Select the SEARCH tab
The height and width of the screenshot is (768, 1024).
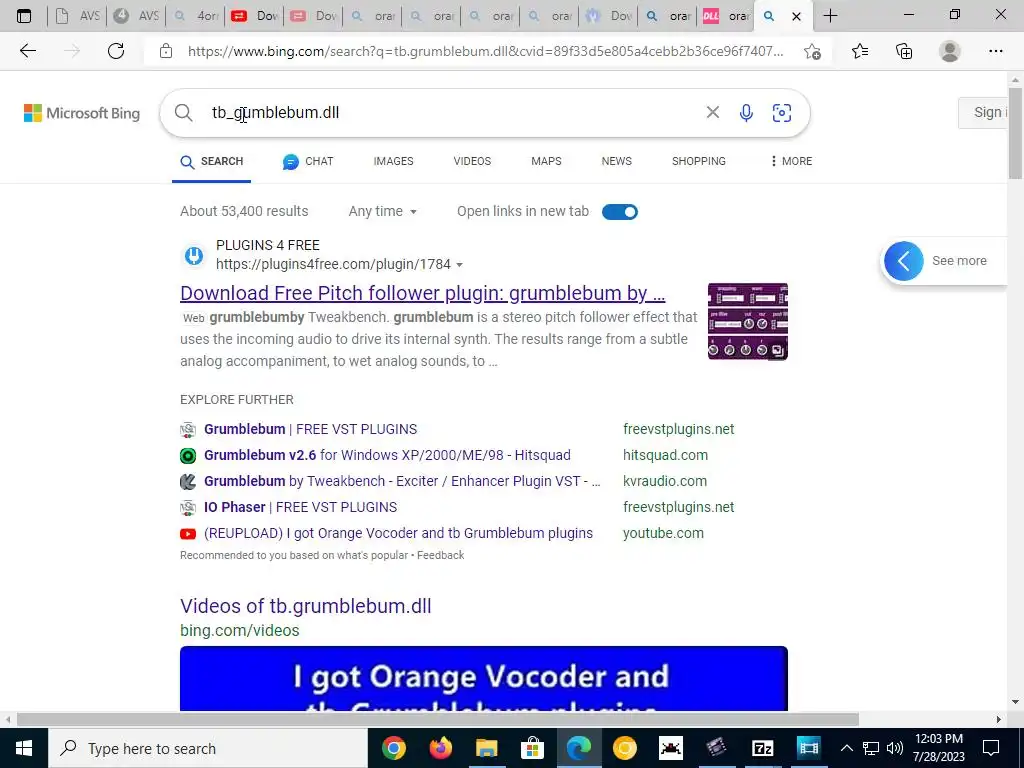pos(212,162)
